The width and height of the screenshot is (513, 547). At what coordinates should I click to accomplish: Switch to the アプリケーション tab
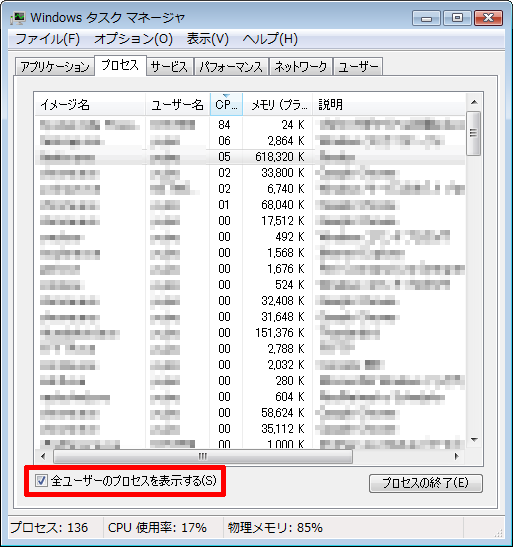(55, 67)
